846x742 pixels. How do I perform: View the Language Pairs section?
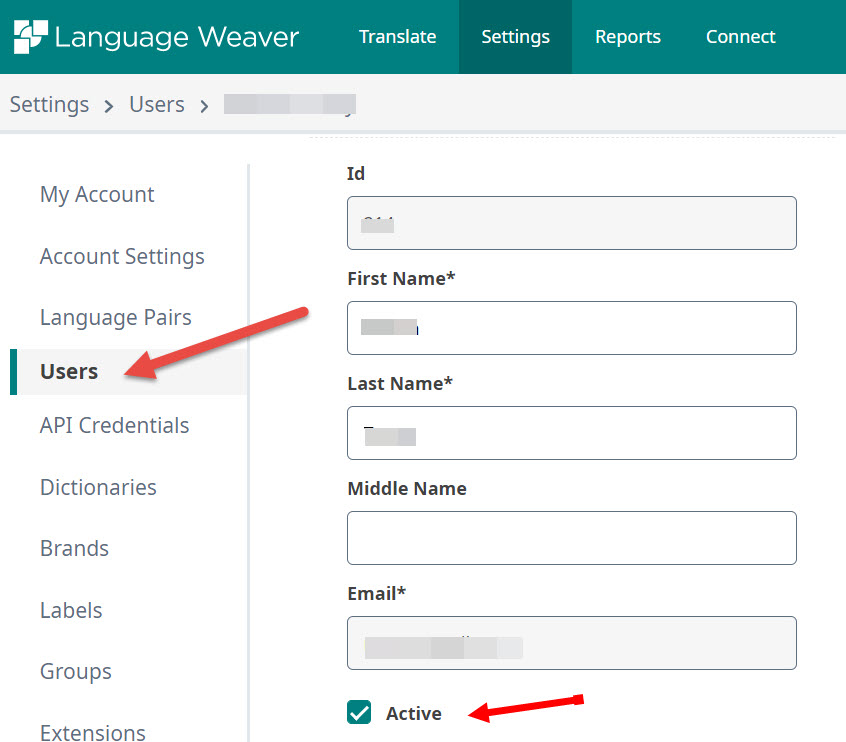pyautogui.click(x=115, y=317)
